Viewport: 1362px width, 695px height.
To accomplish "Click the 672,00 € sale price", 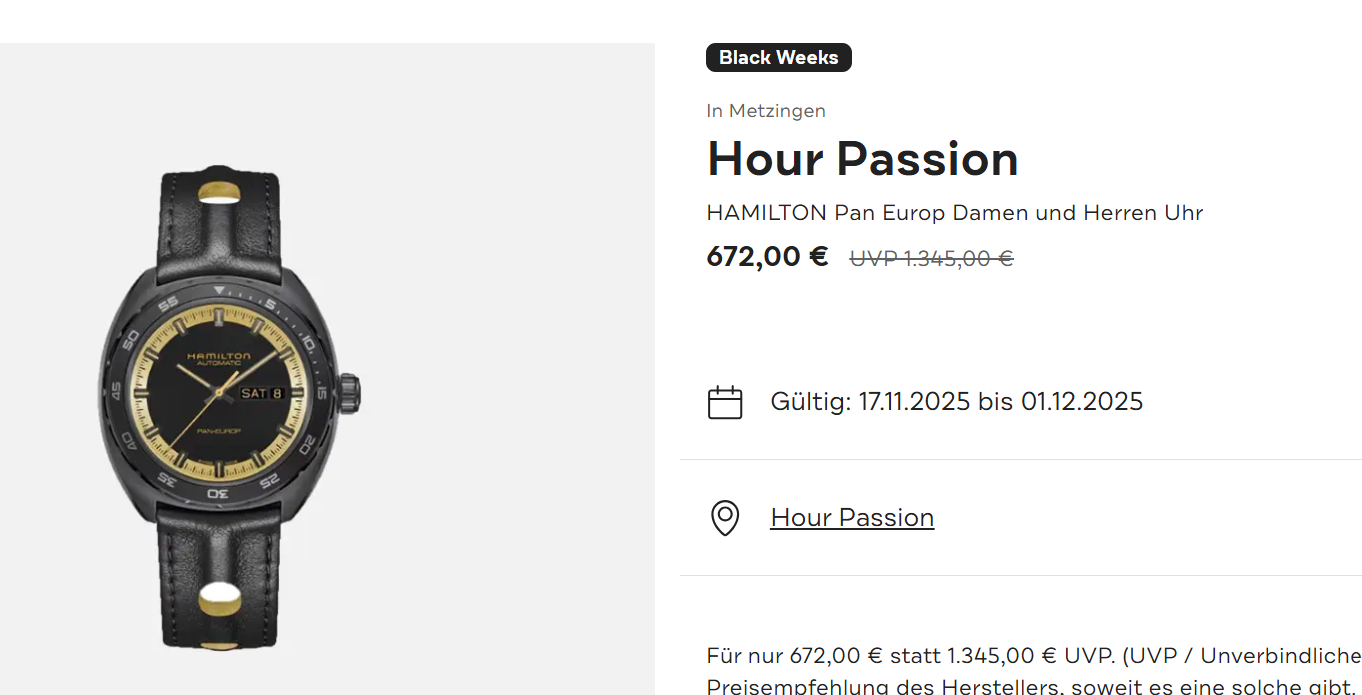I will [767, 257].
